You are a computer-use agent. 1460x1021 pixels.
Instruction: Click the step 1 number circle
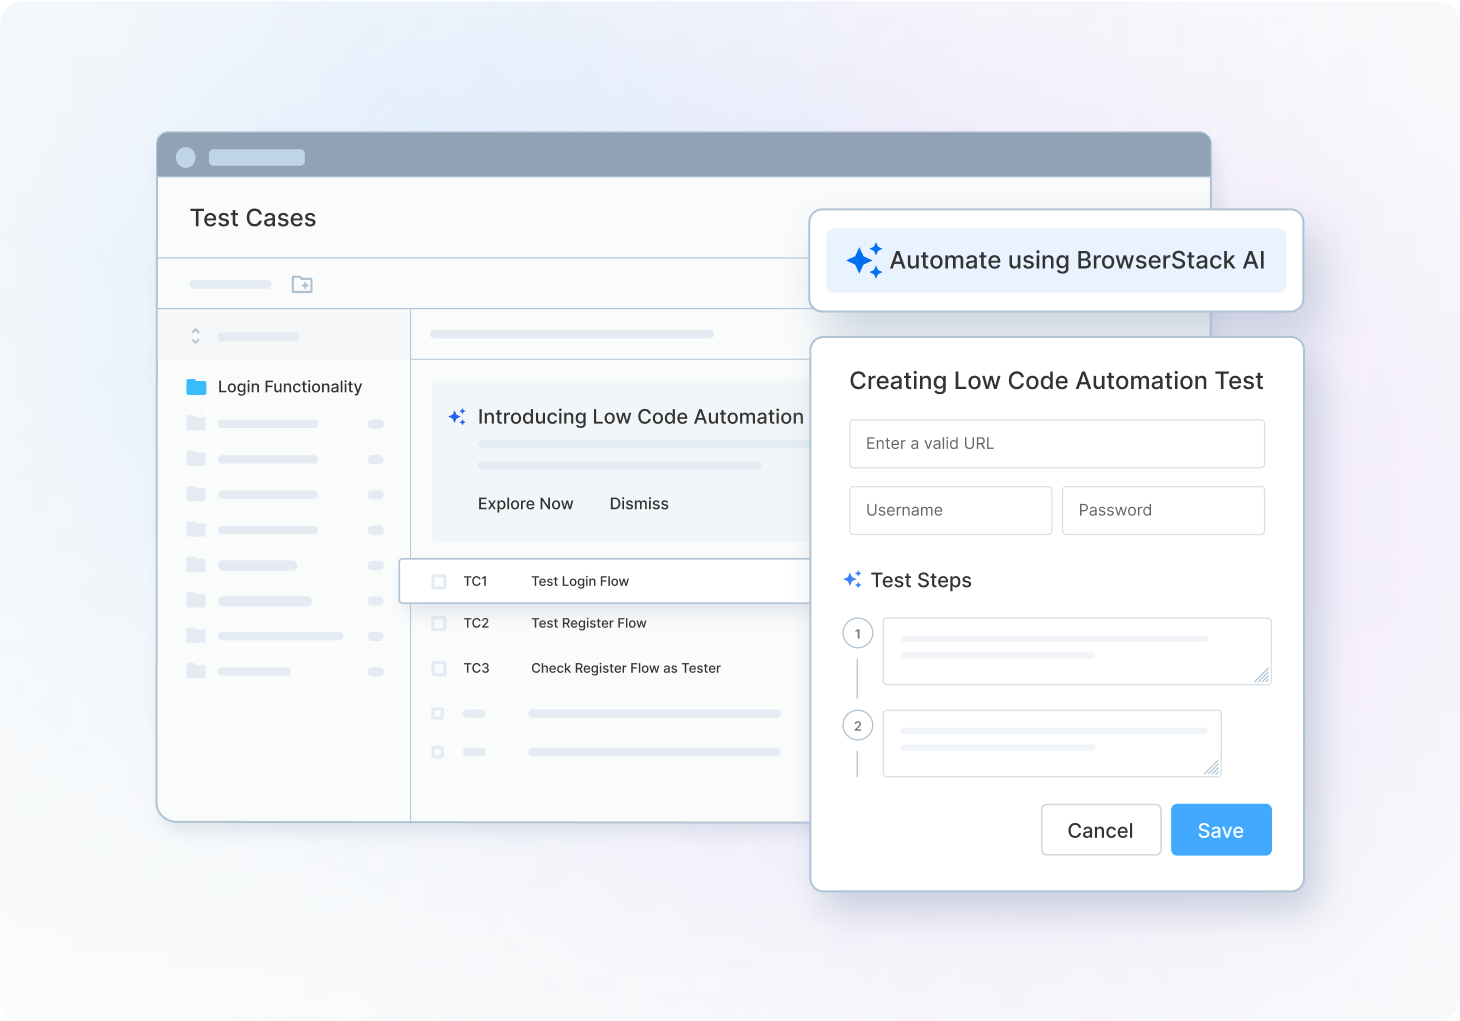click(857, 632)
